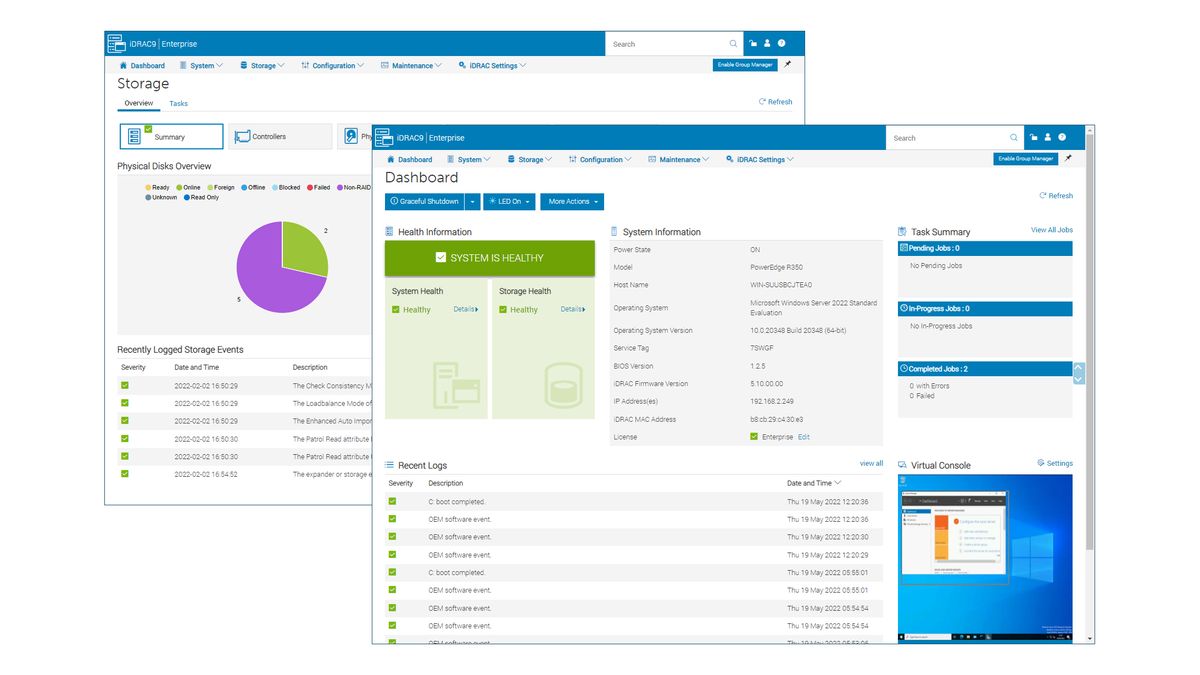Open the help question-mark icon in Dashboard window header
The image size is (1200, 675).
click(x=1062, y=138)
